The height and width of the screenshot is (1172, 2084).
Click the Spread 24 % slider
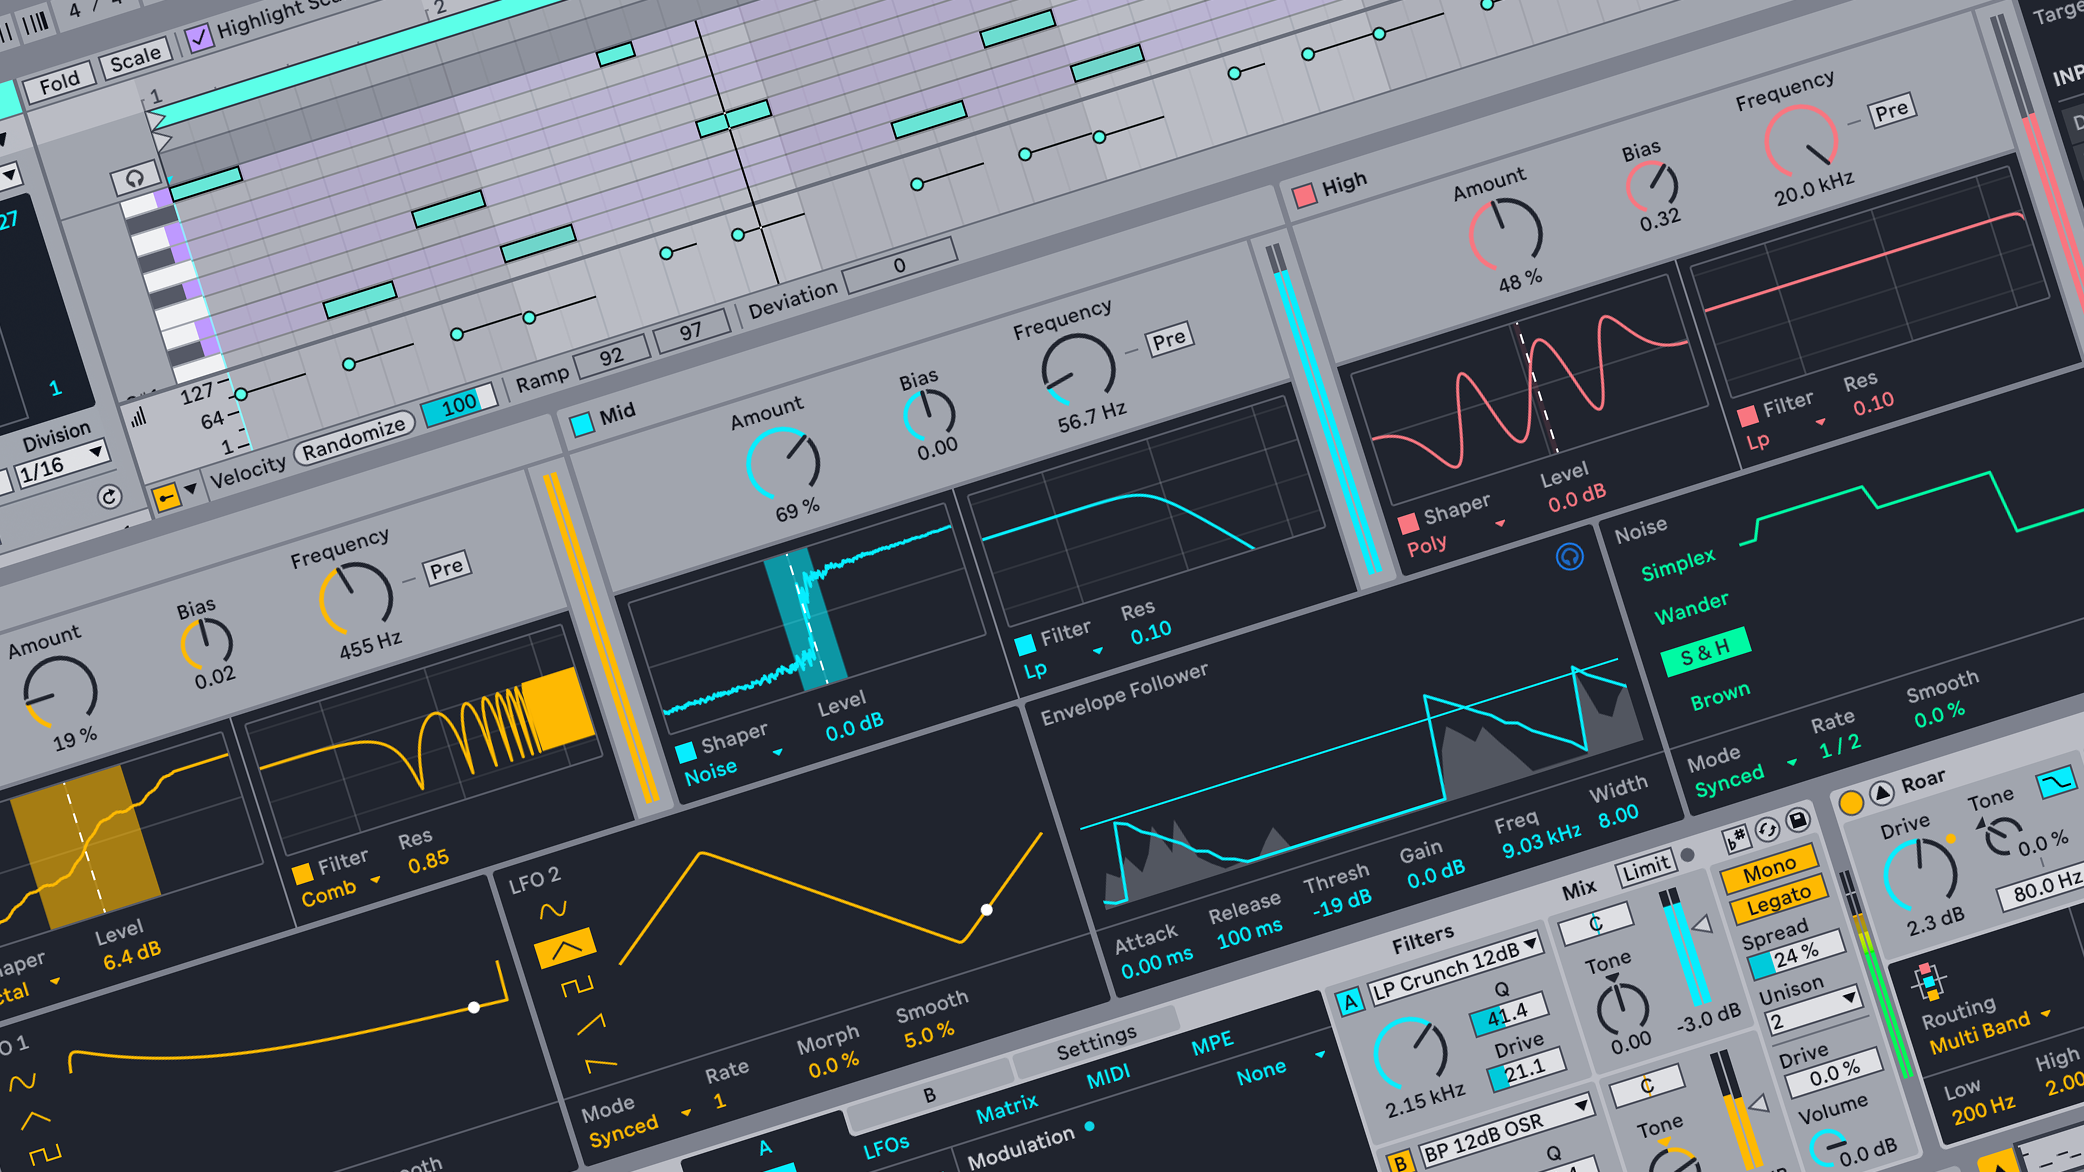pyautogui.click(x=1795, y=955)
